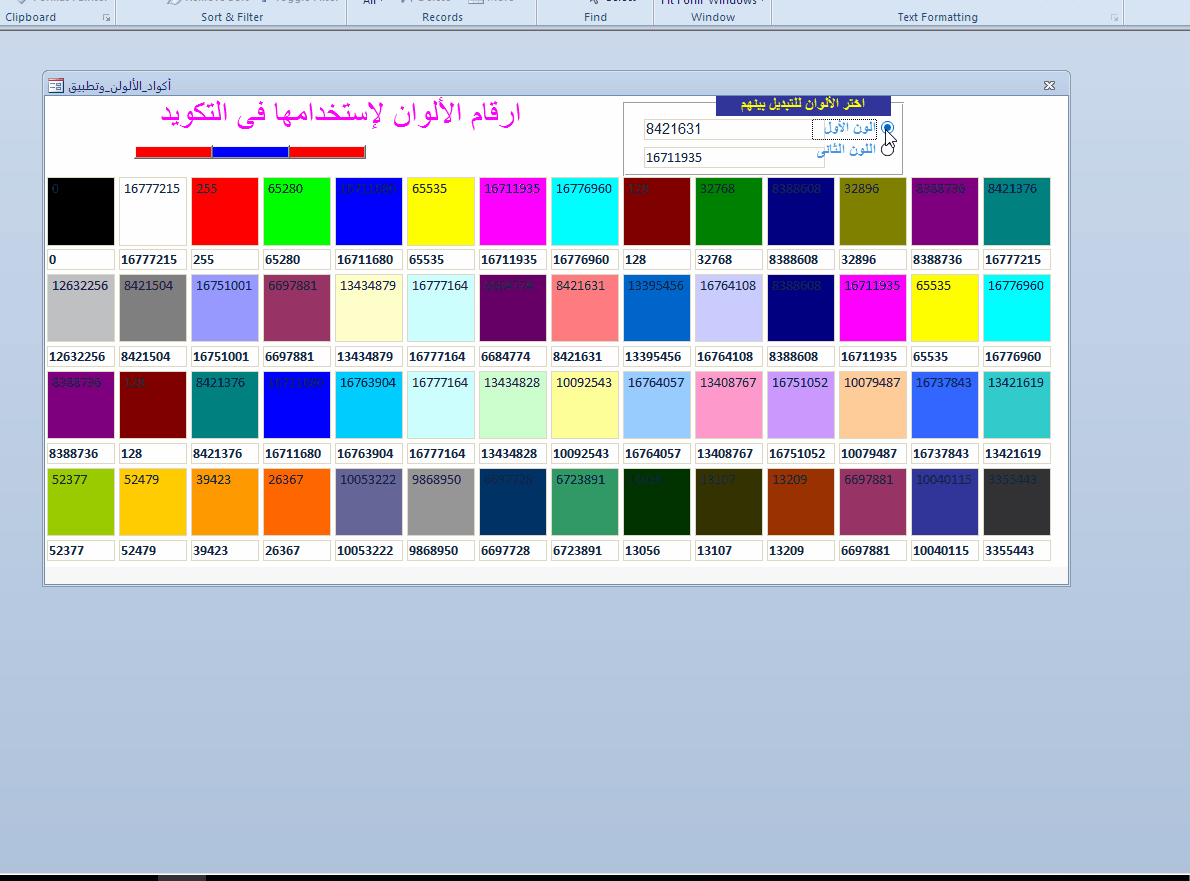1190x881 pixels.
Task: Pick the orange swatch labeled 39423
Action: (225, 502)
